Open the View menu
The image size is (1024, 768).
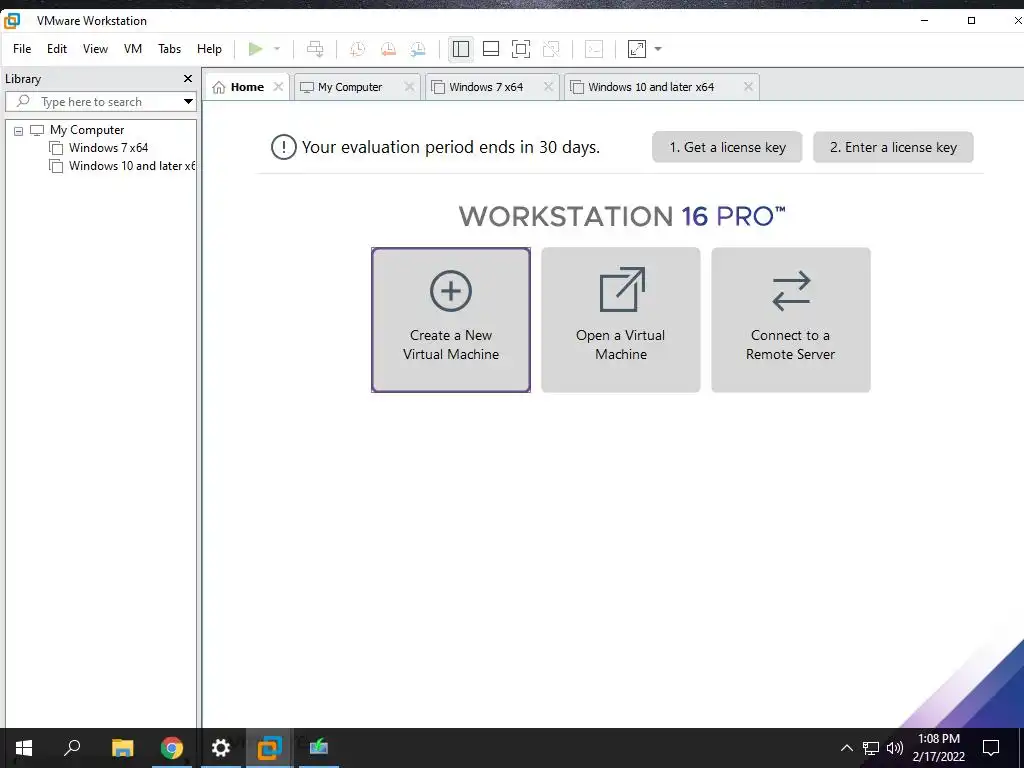pos(95,49)
